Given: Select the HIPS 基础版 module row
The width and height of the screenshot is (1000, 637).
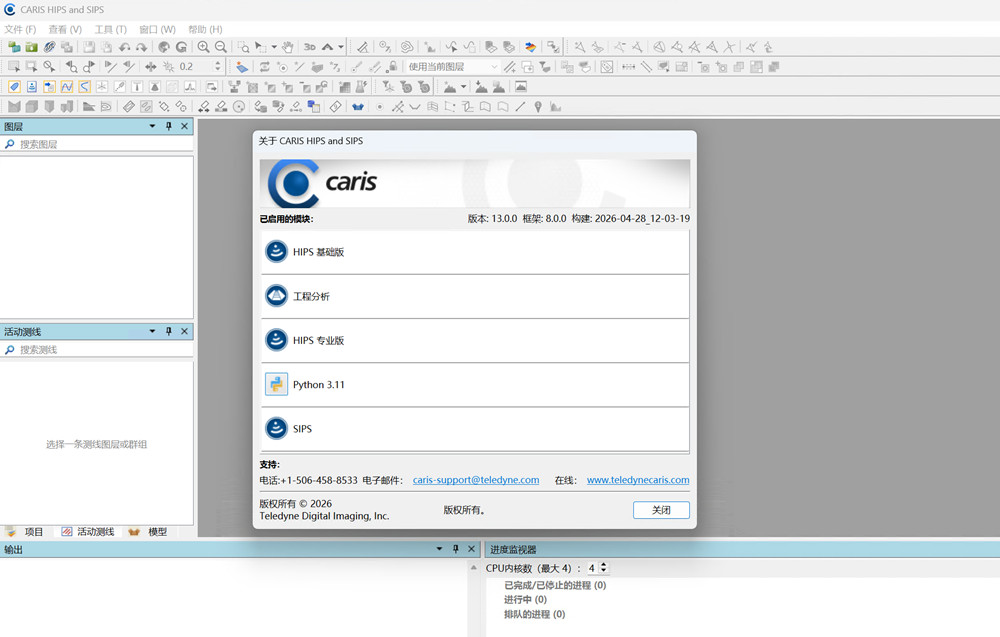Looking at the screenshot, I should pos(475,252).
